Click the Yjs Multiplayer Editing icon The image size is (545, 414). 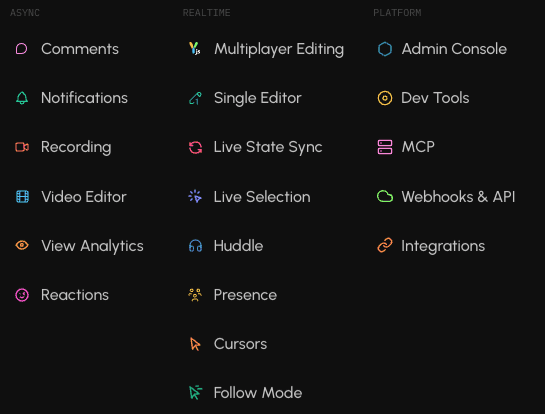(195, 49)
